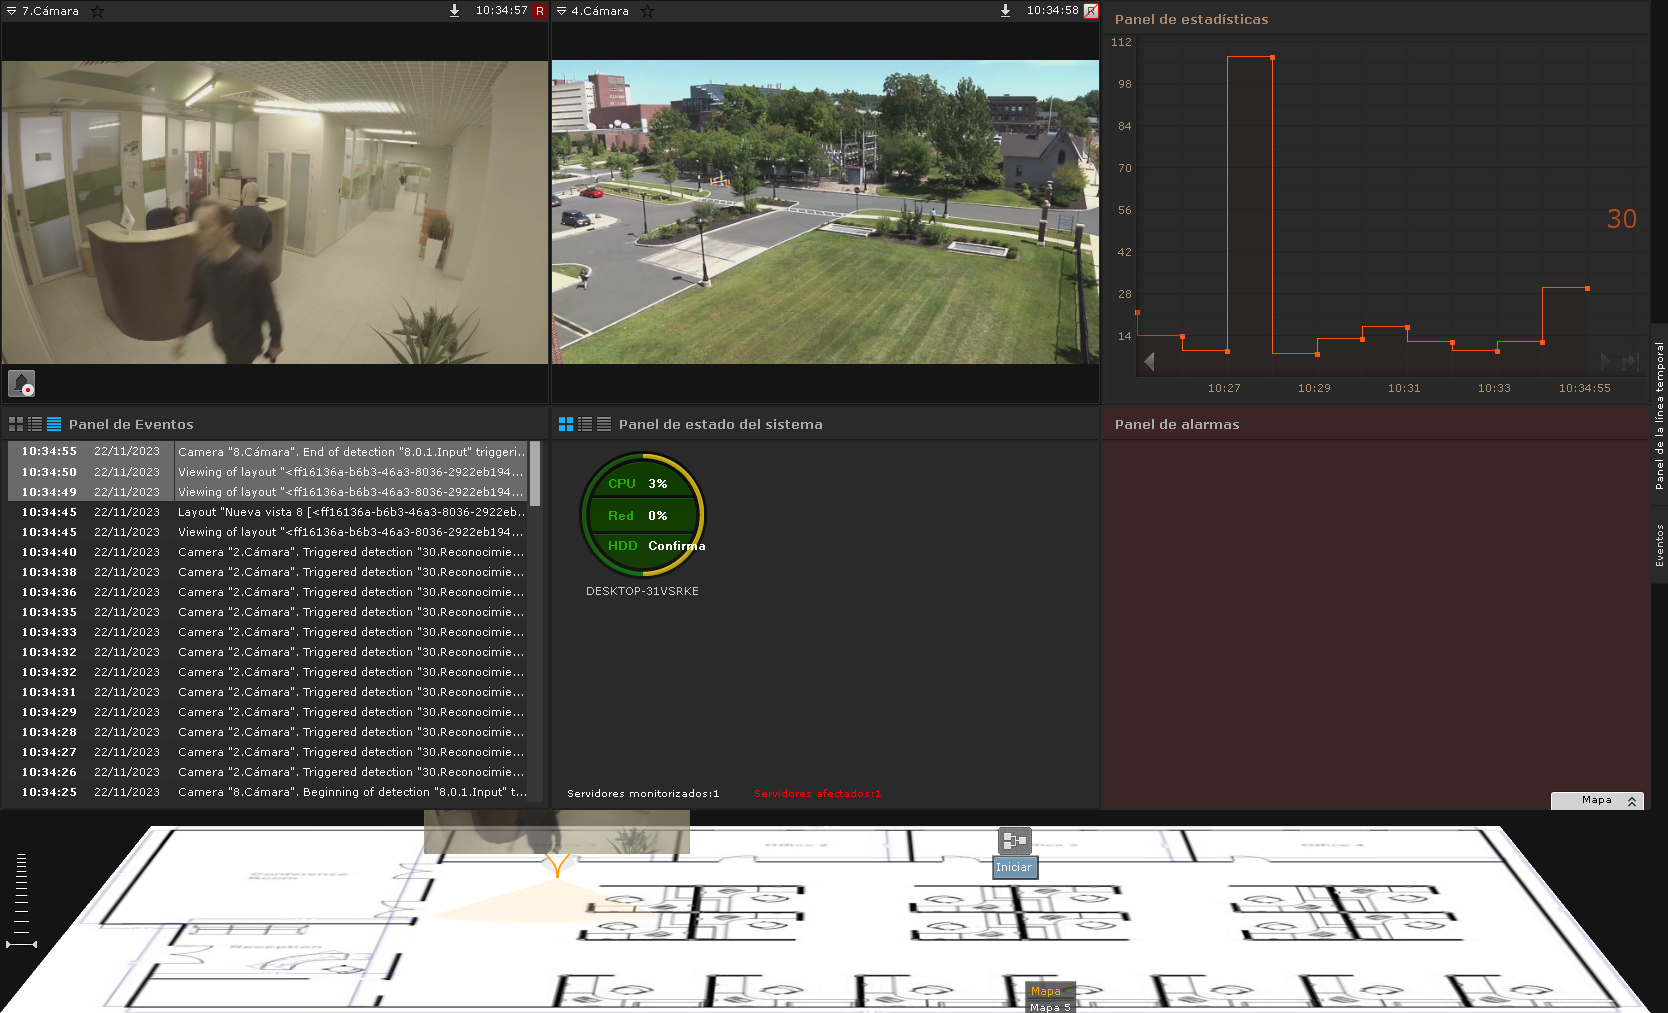
Task: Click the recording status icon on 4.Cámara
Action: tap(1091, 11)
